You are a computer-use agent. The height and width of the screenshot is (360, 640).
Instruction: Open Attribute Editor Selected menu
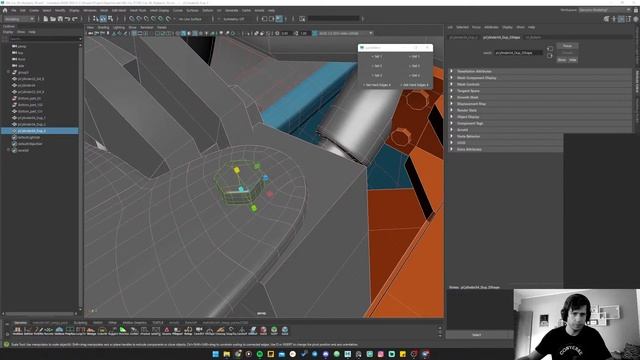[462, 27]
